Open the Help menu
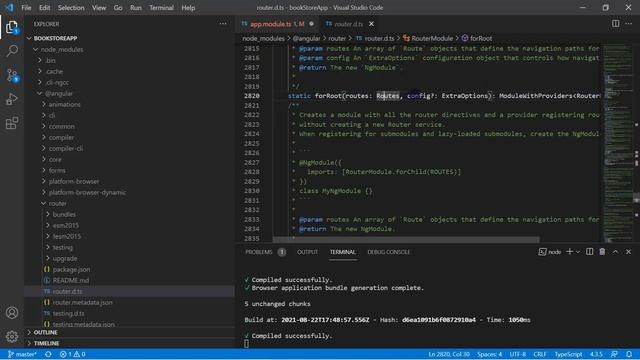This screenshot has width=640, height=360. (x=188, y=8)
